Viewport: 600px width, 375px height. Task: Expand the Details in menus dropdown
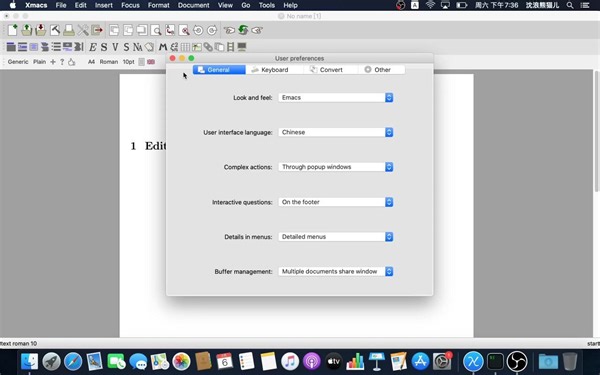(336, 237)
